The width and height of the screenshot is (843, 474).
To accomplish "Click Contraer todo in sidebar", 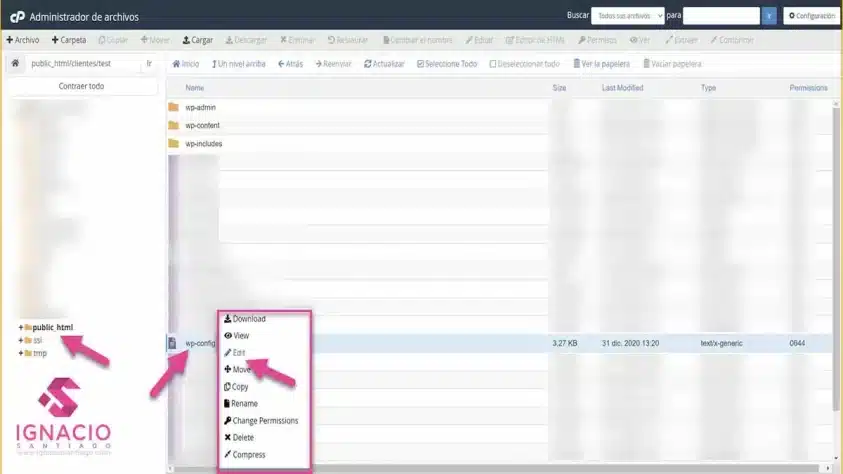I will 82,86.
